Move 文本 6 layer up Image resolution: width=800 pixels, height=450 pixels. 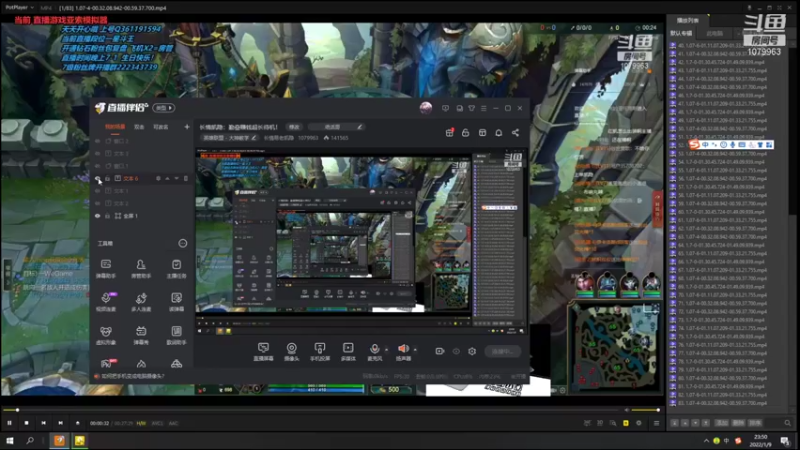167,179
